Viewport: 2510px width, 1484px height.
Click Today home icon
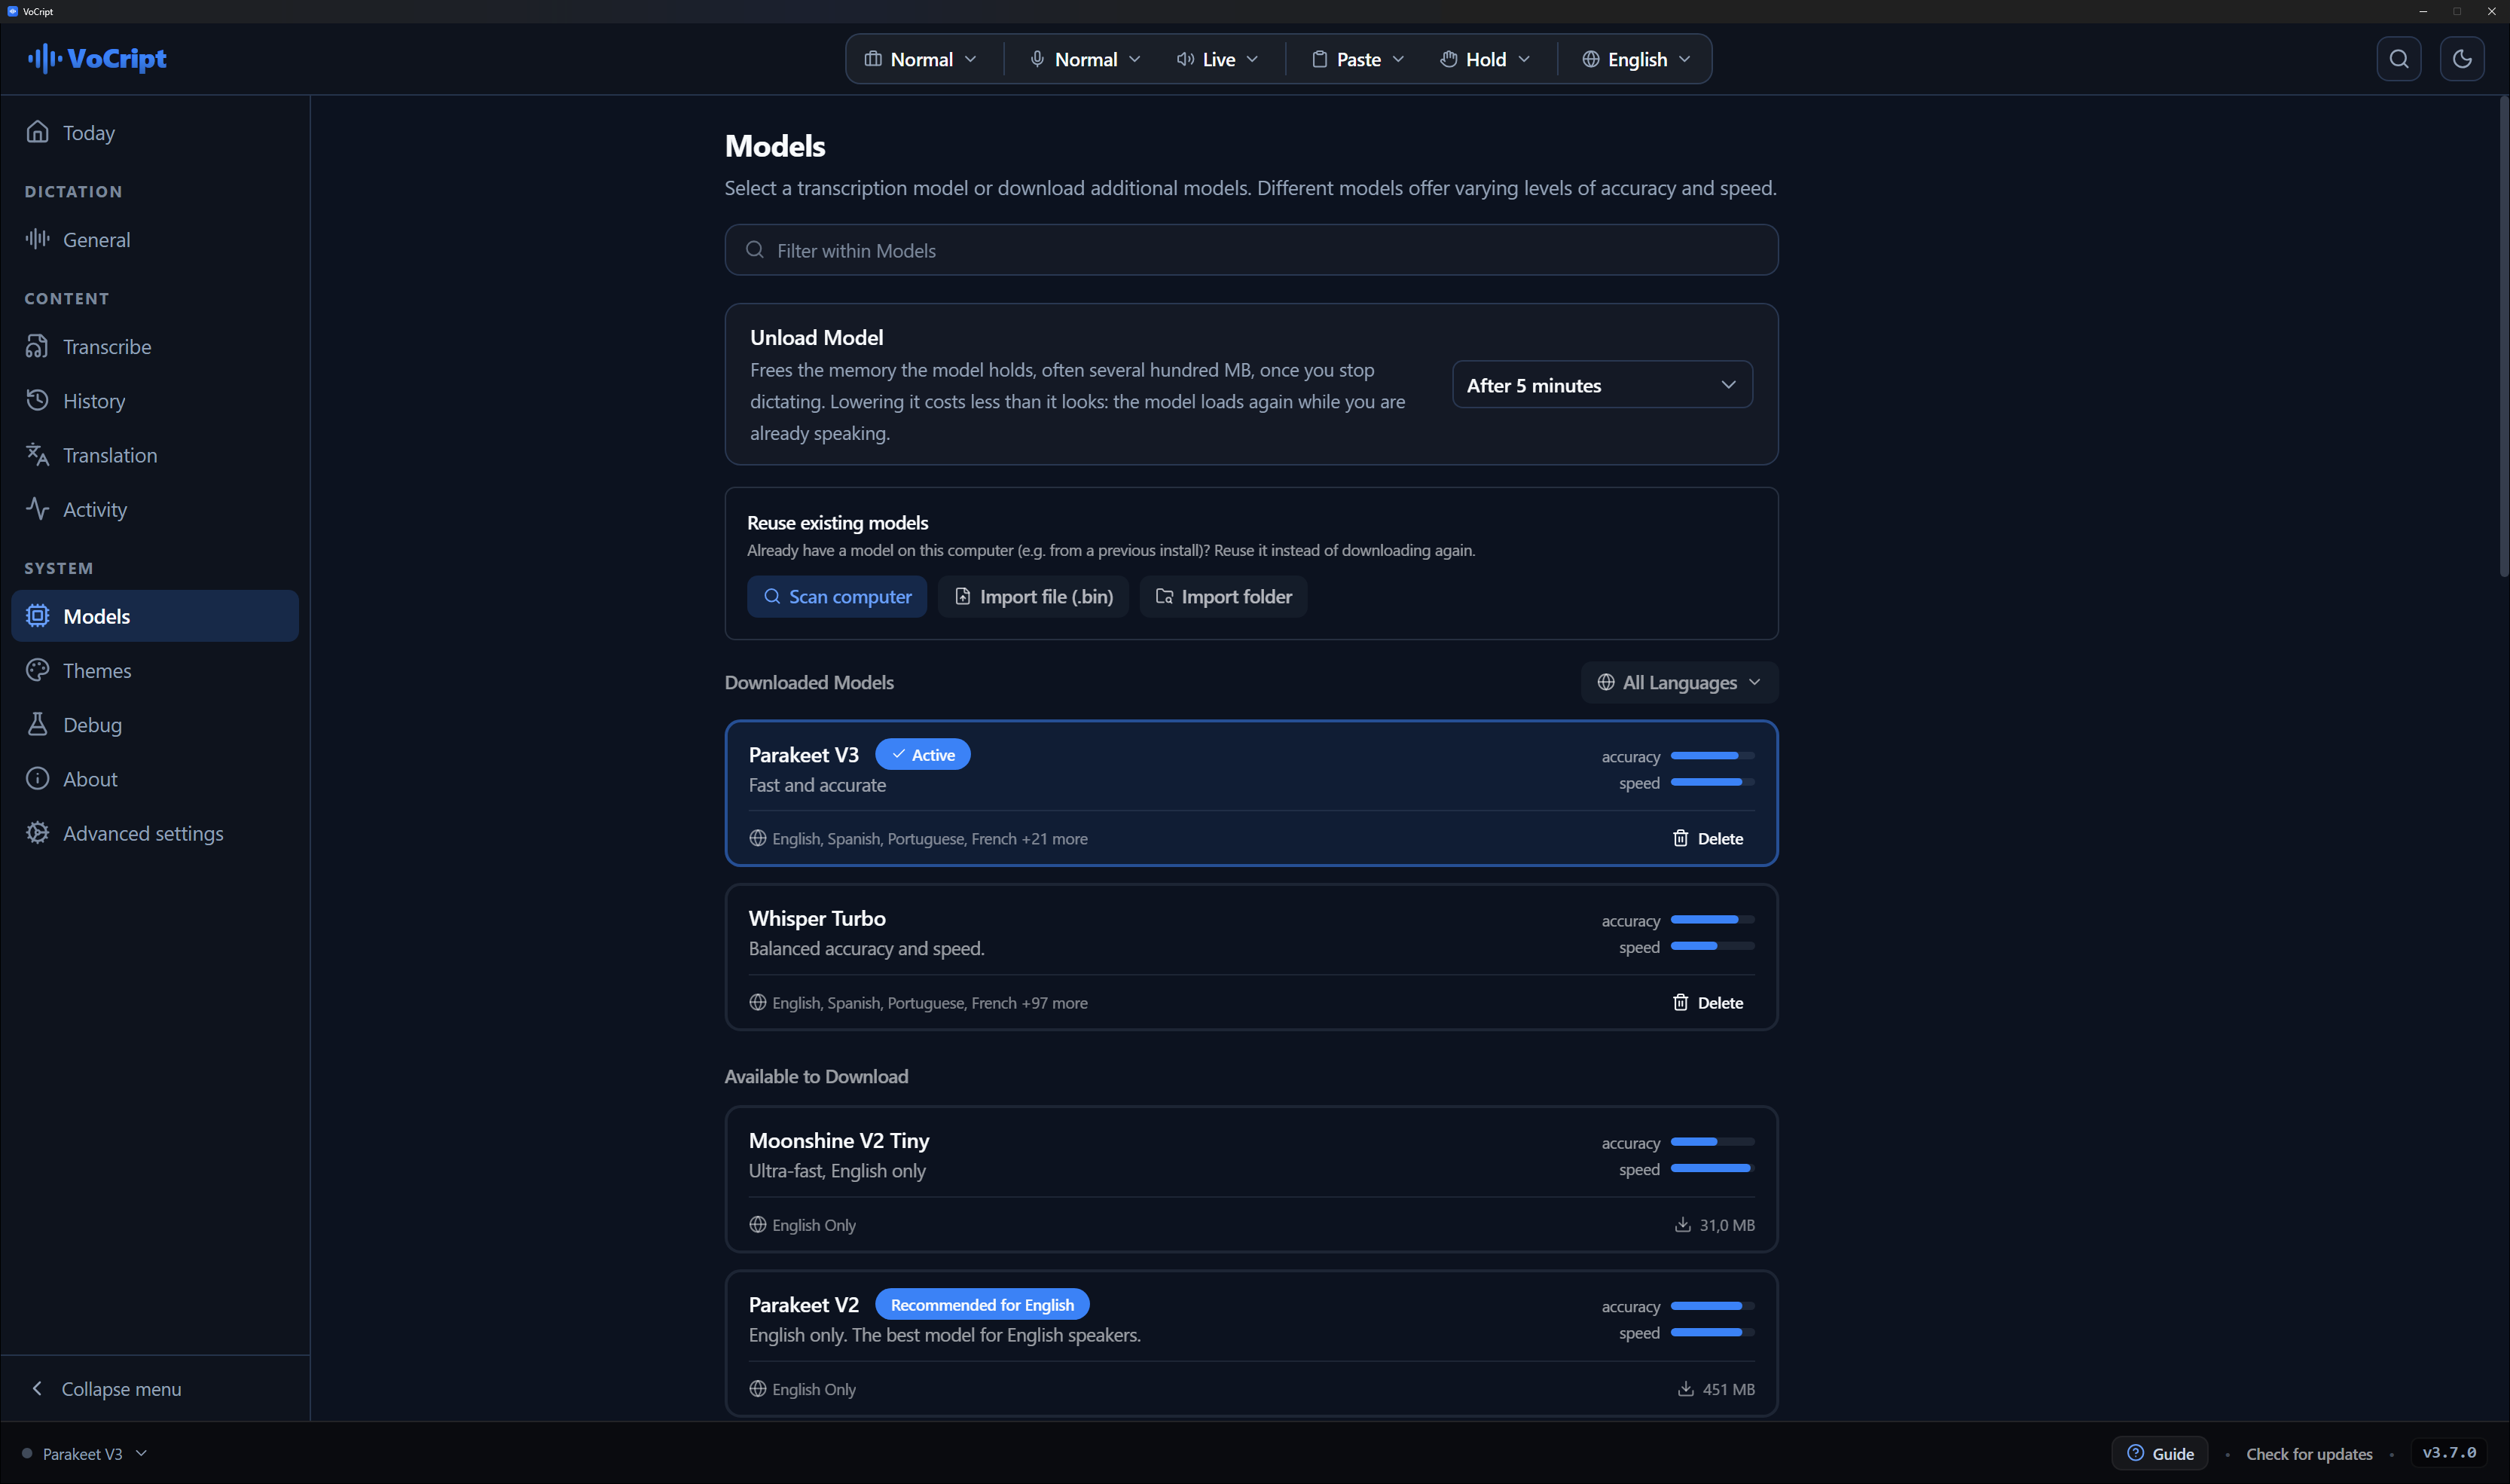pos(37,132)
